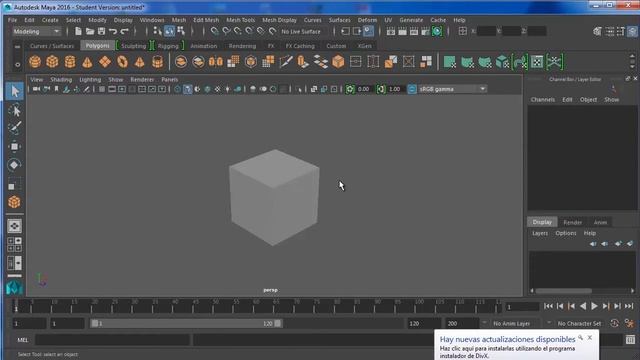Open the viewport Shading menu
The image size is (640, 360).
coord(61,80)
